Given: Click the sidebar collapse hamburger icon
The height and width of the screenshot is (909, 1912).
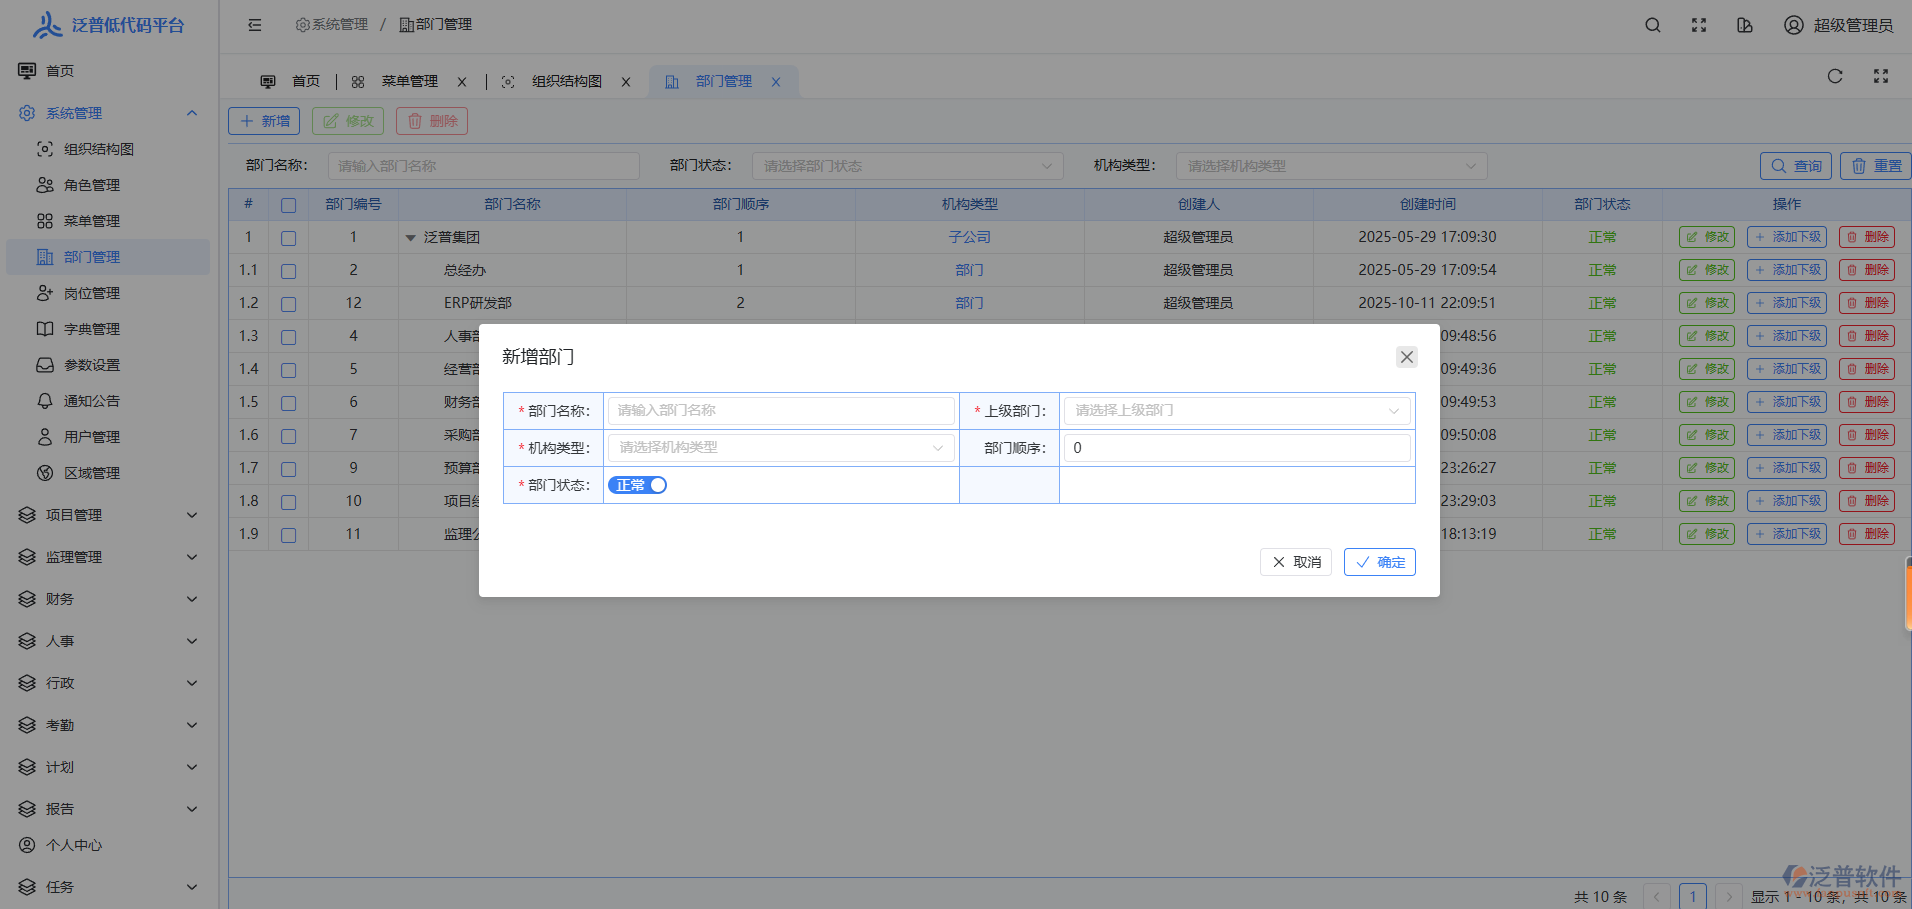Looking at the screenshot, I should pos(255,25).
